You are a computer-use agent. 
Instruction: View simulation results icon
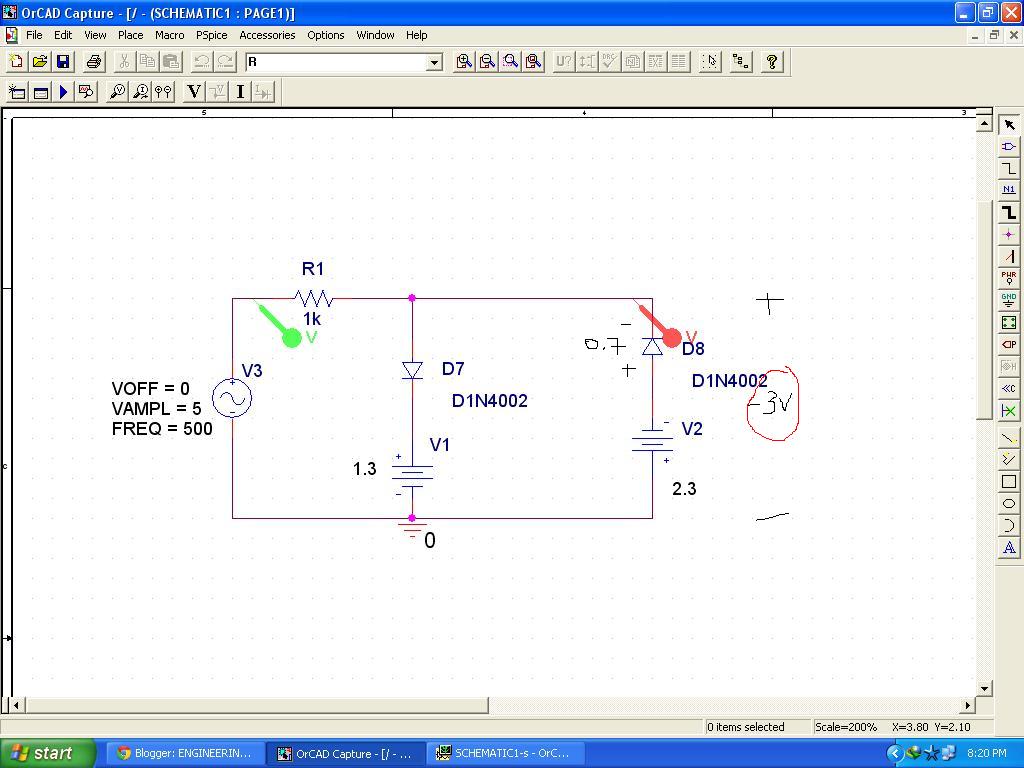(x=86, y=91)
